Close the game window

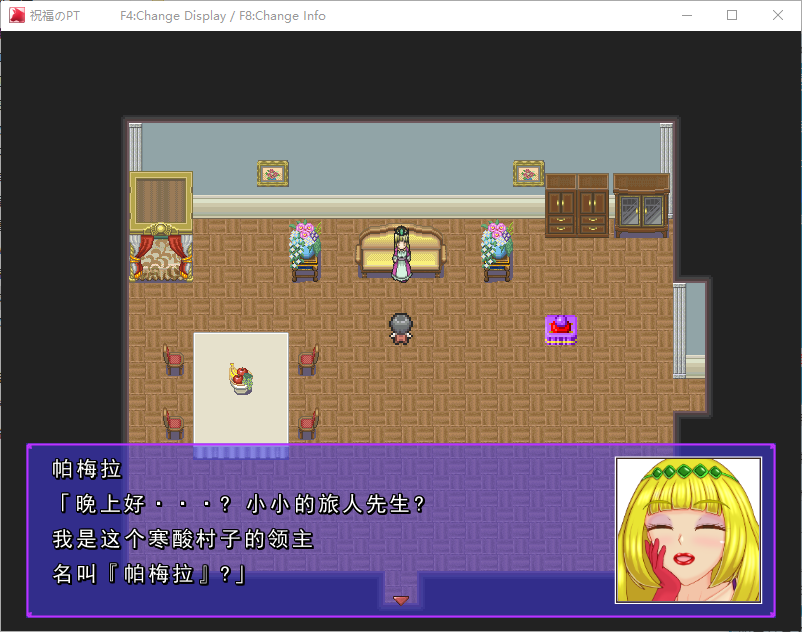pyautogui.click(x=778, y=16)
